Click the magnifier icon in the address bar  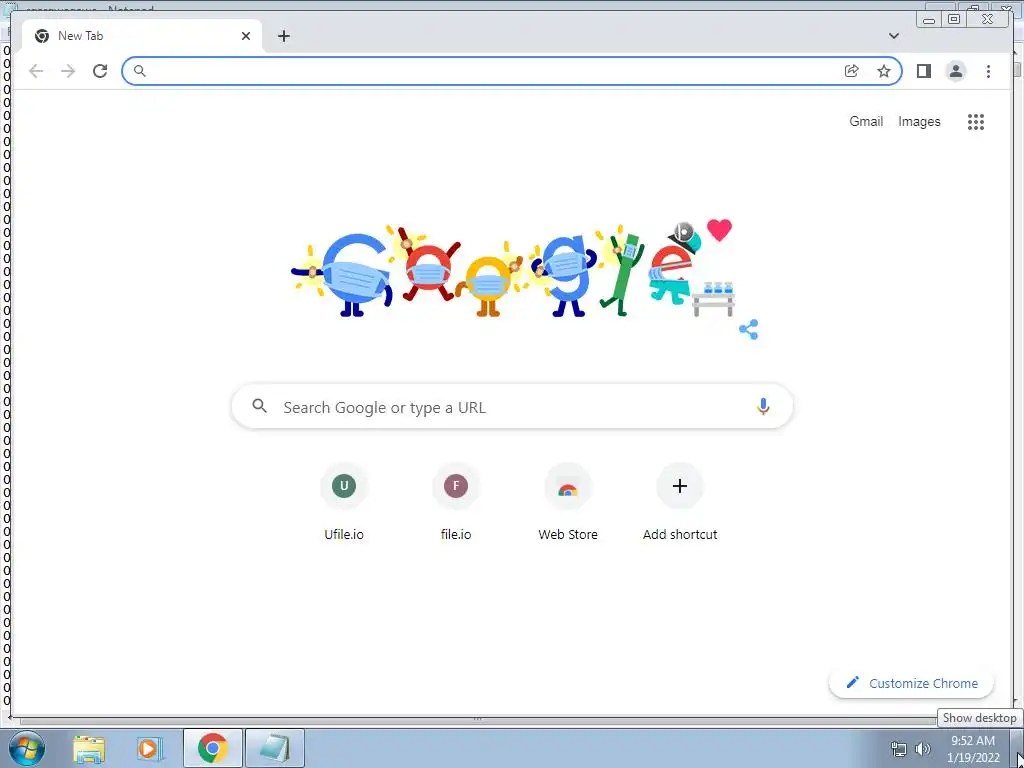(139, 71)
